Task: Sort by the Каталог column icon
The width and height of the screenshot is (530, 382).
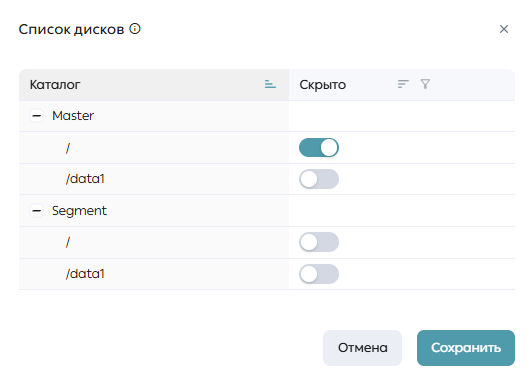Action: (270, 84)
